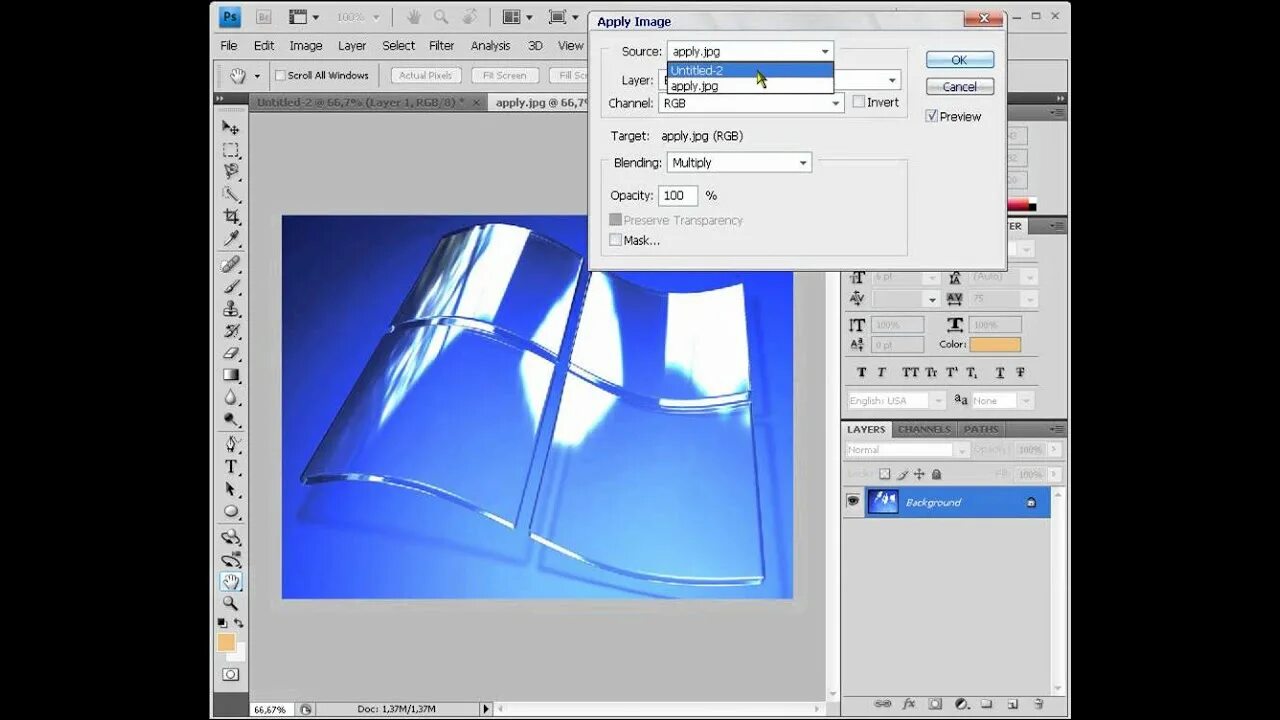Enable the Mask checkbox
The width and height of the screenshot is (1280, 720).
coord(615,240)
